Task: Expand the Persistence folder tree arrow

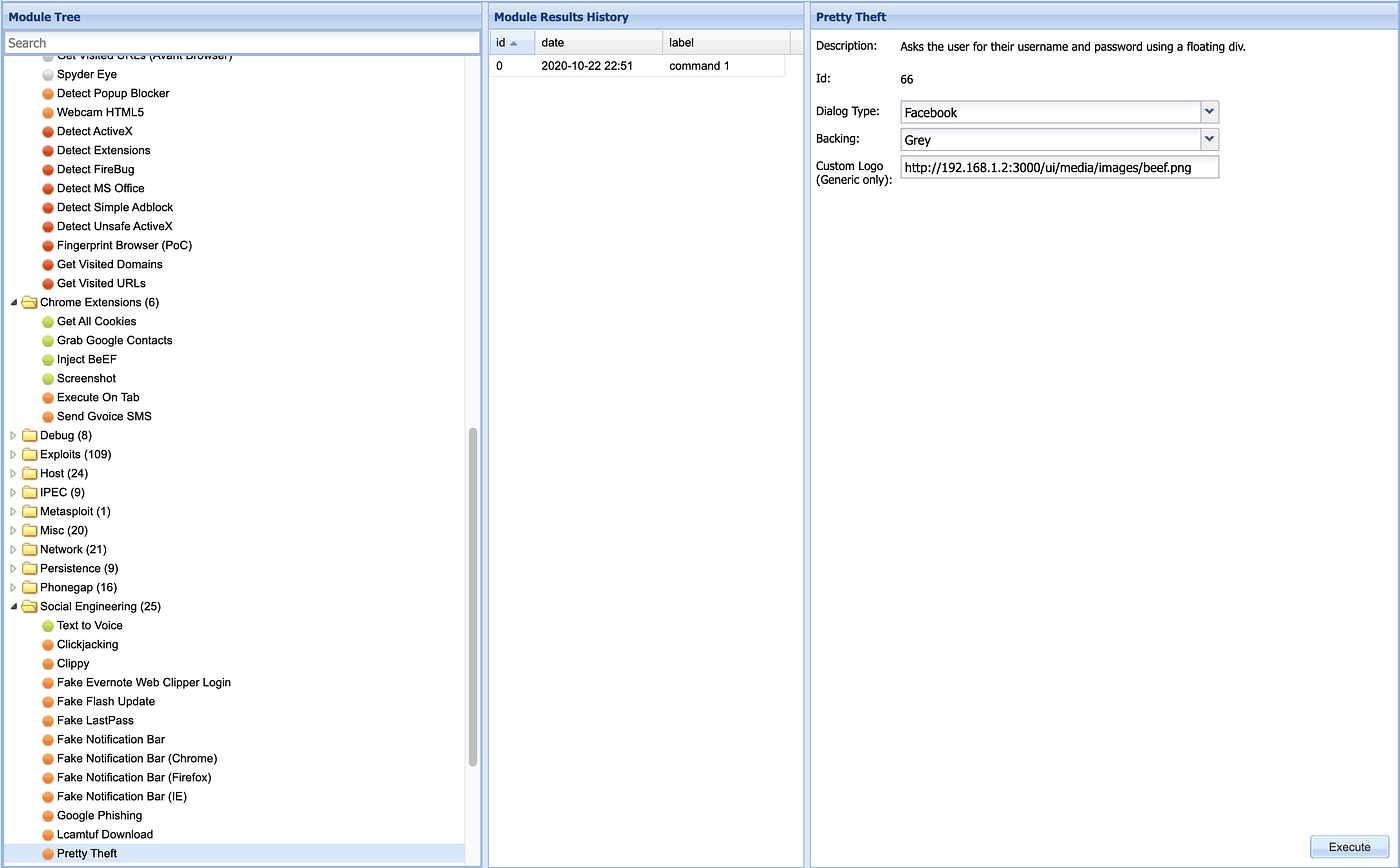Action: (14, 568)
